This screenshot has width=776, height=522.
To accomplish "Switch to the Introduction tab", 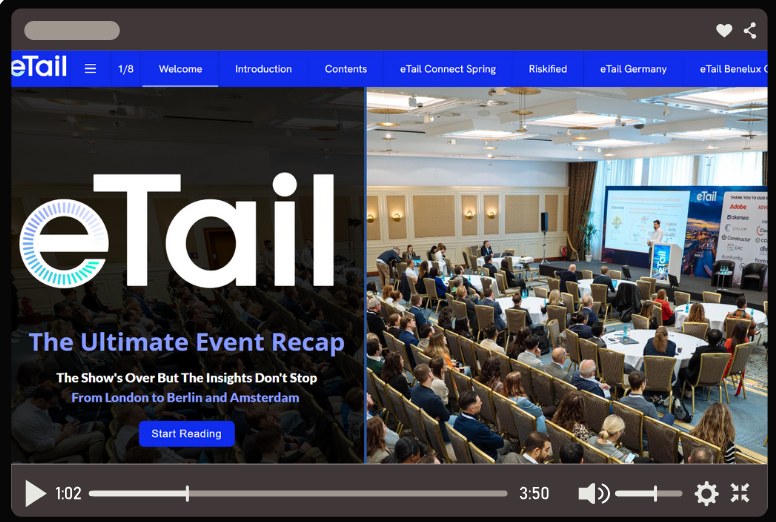I will coord(263,69).
